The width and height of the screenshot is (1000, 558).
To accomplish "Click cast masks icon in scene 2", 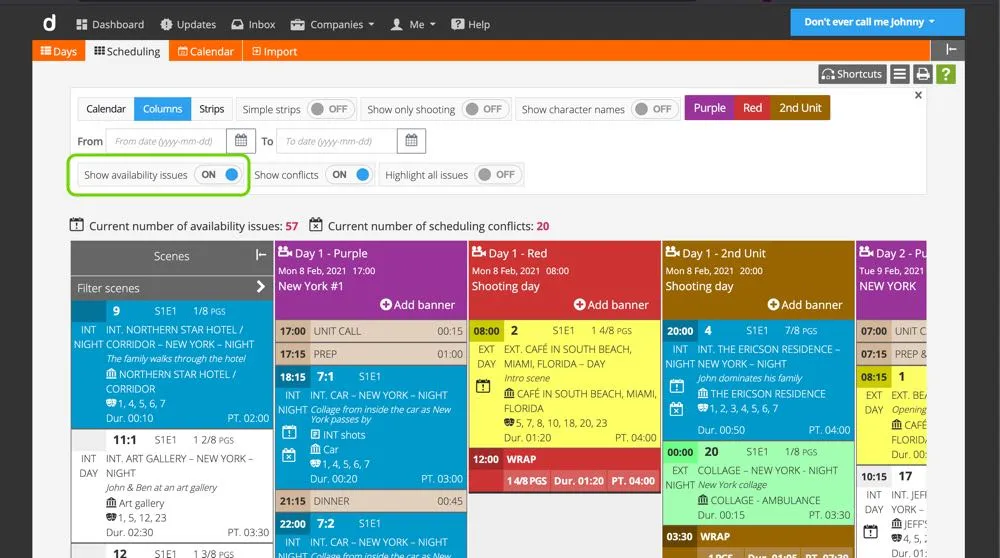I will (509, 422).
